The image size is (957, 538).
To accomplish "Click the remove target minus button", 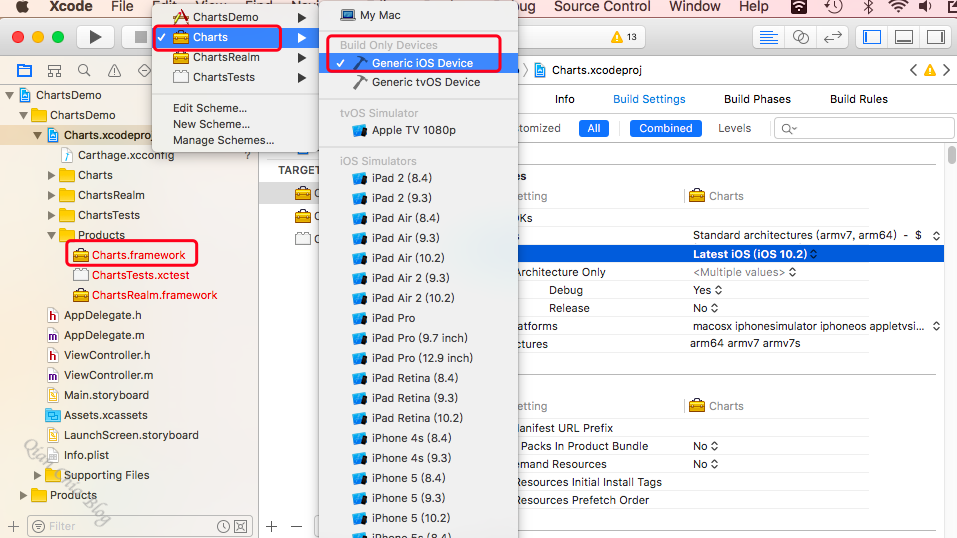I will tap(297, 526).
